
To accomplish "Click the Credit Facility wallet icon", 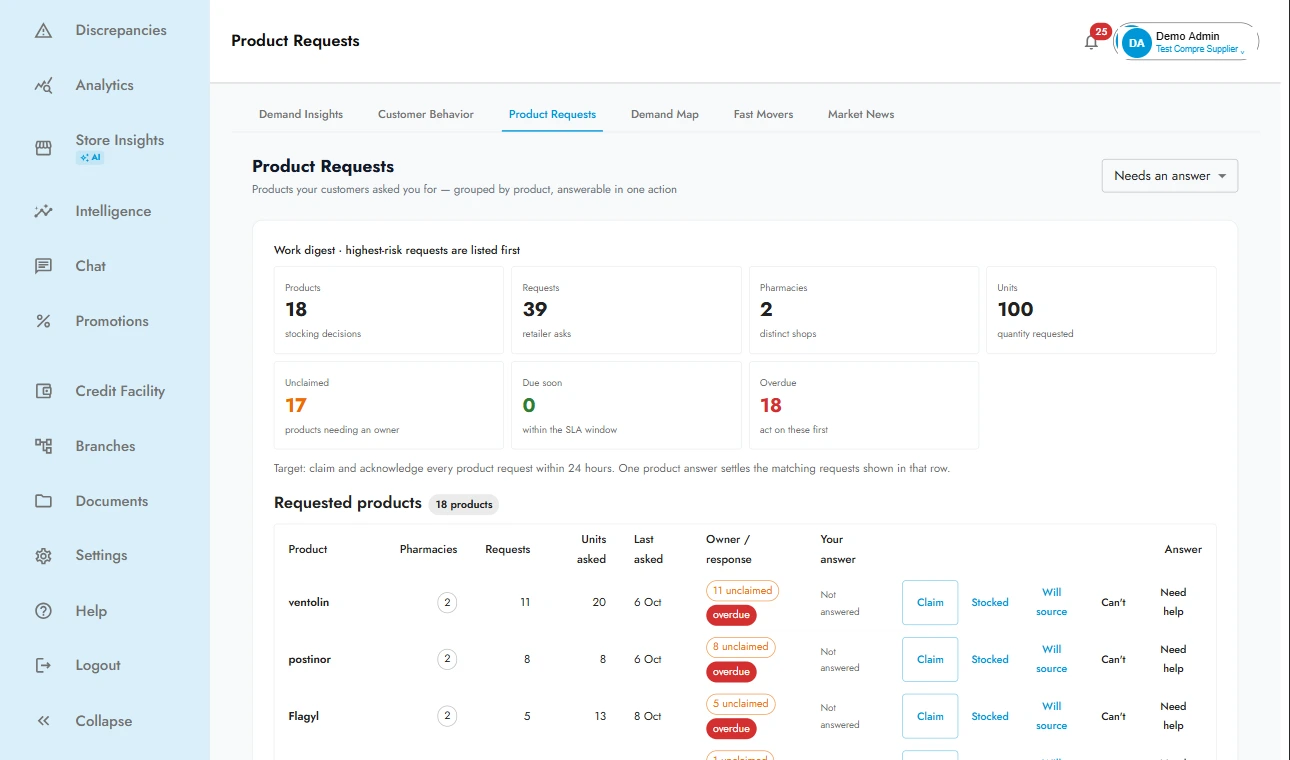I will coord(43,391).
